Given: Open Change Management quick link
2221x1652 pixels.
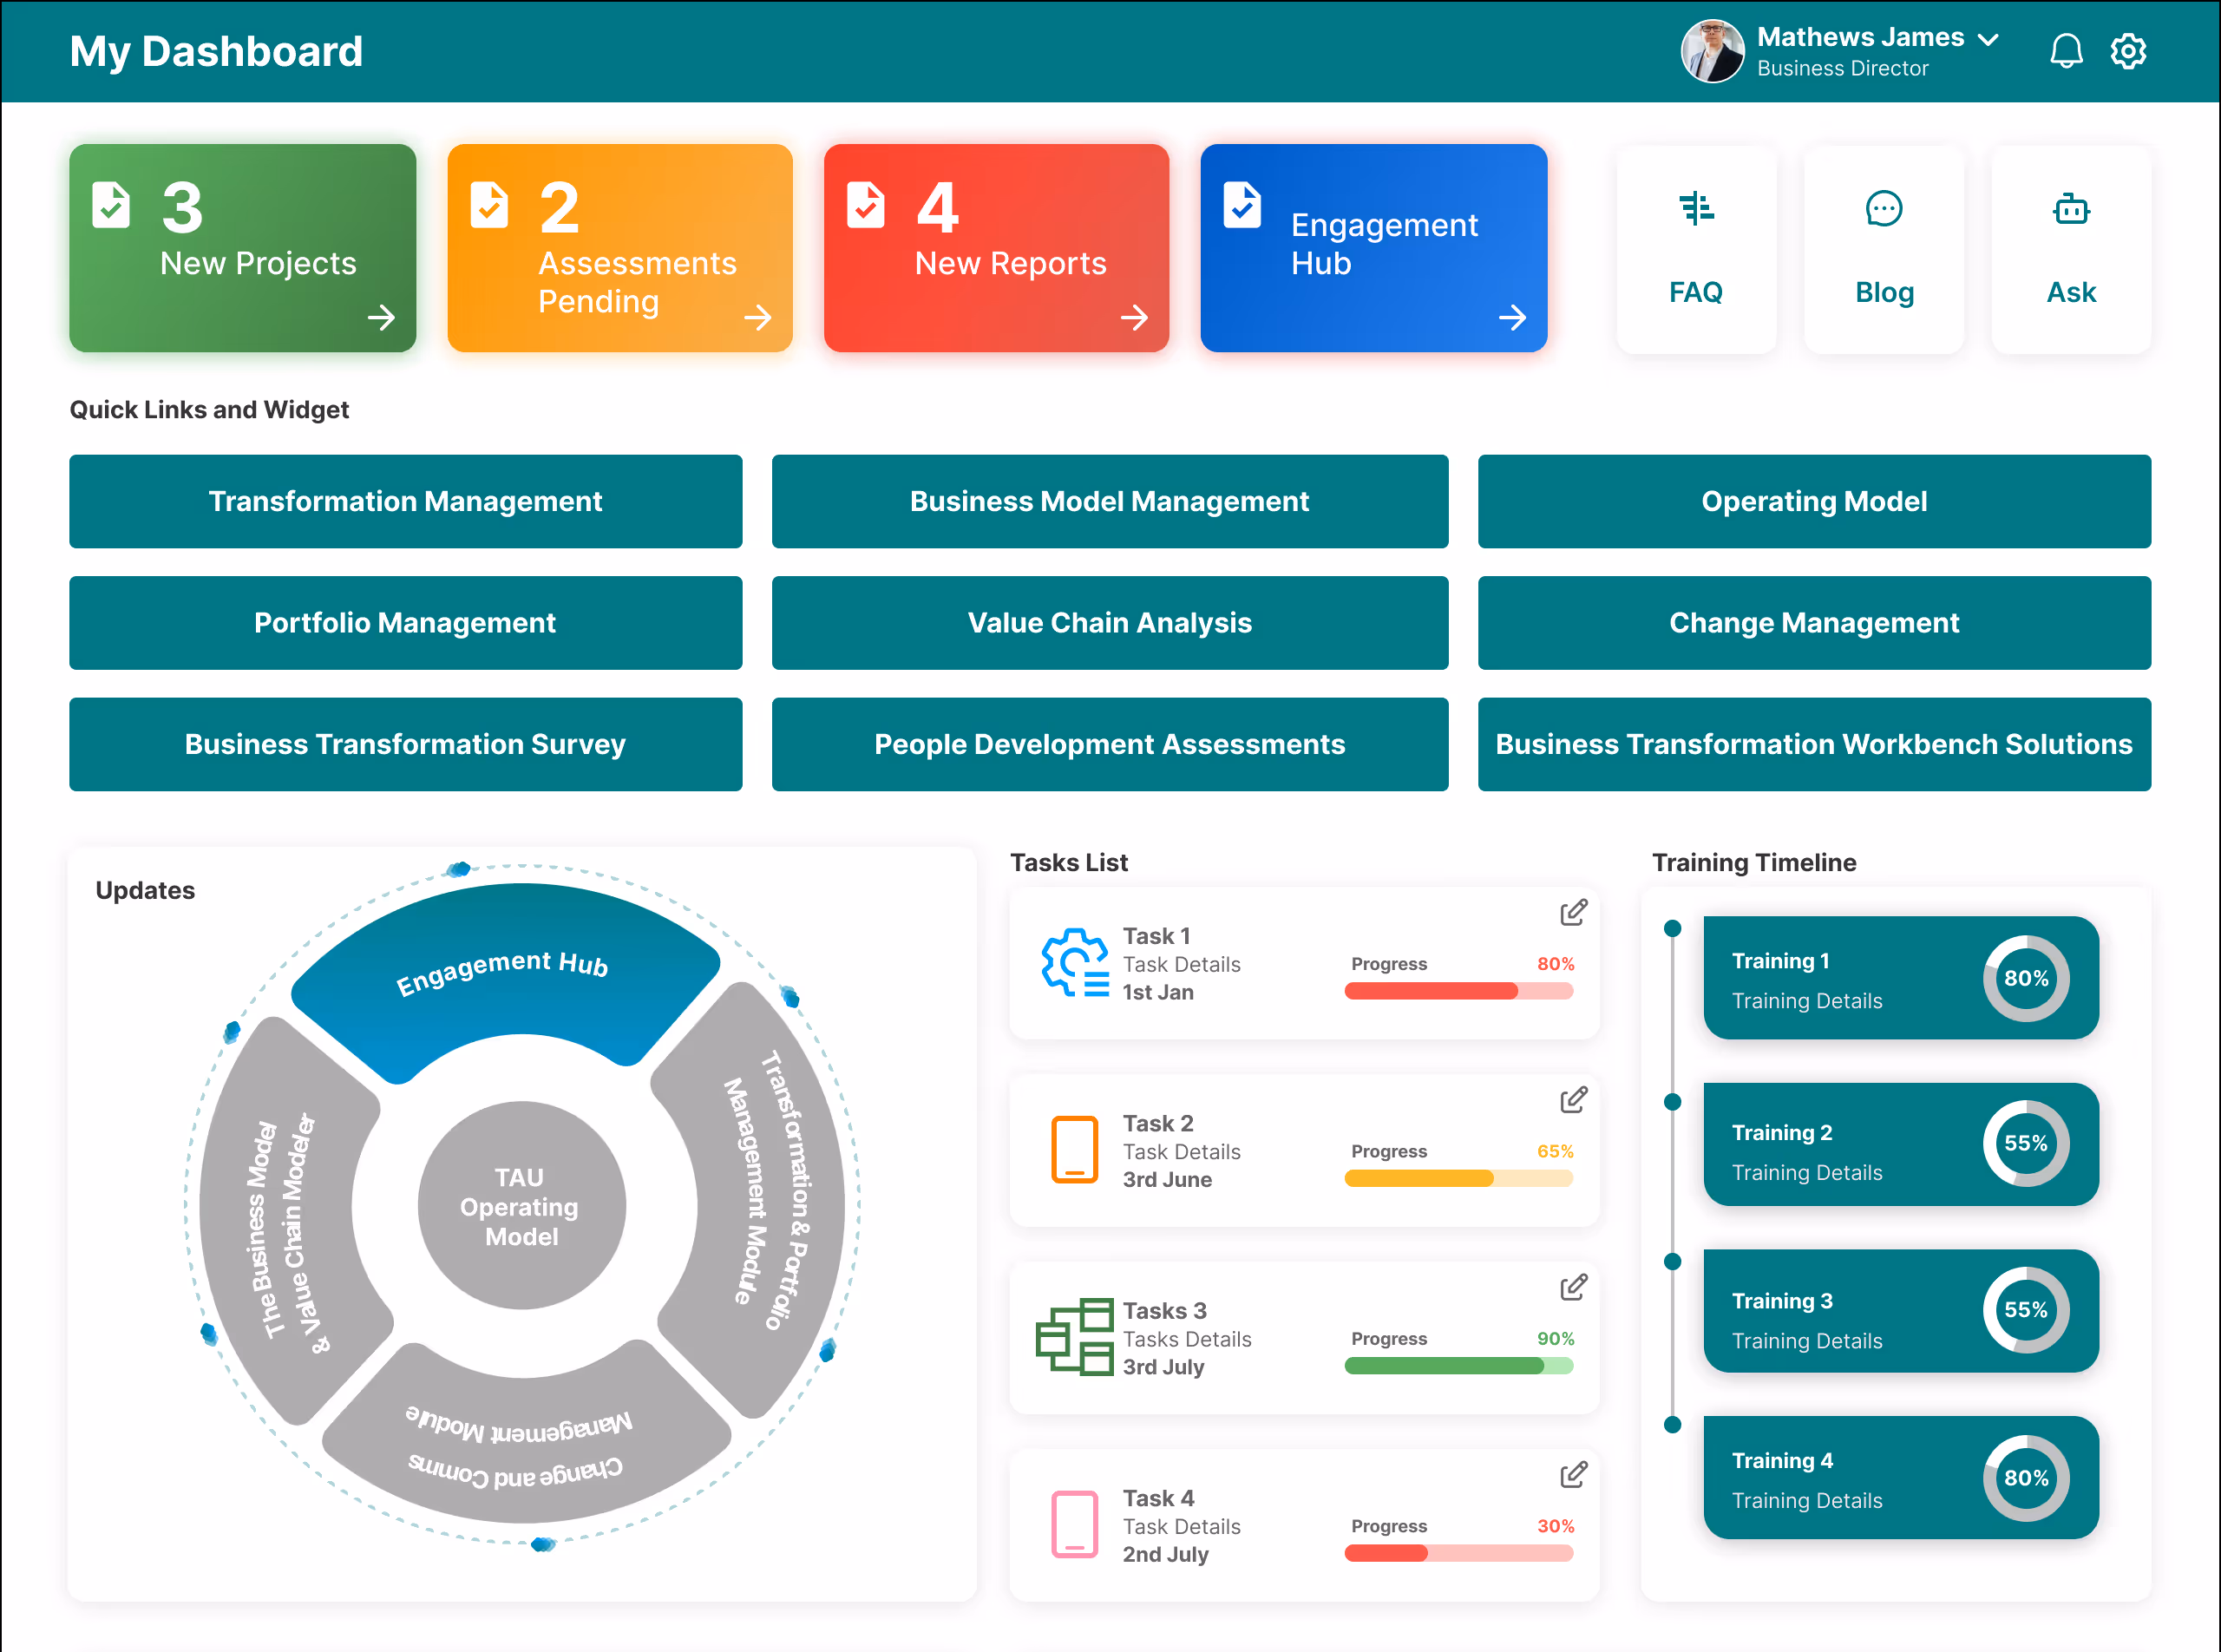Looking at the screenshot, I should coord(1814,623).
